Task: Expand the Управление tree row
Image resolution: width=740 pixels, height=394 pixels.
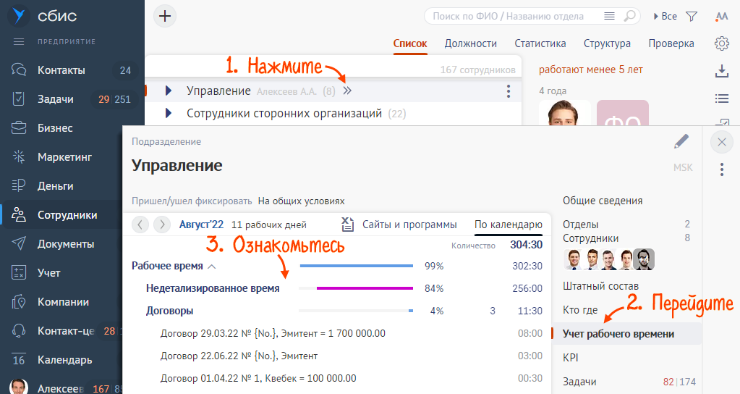Action: coord(168,91)
